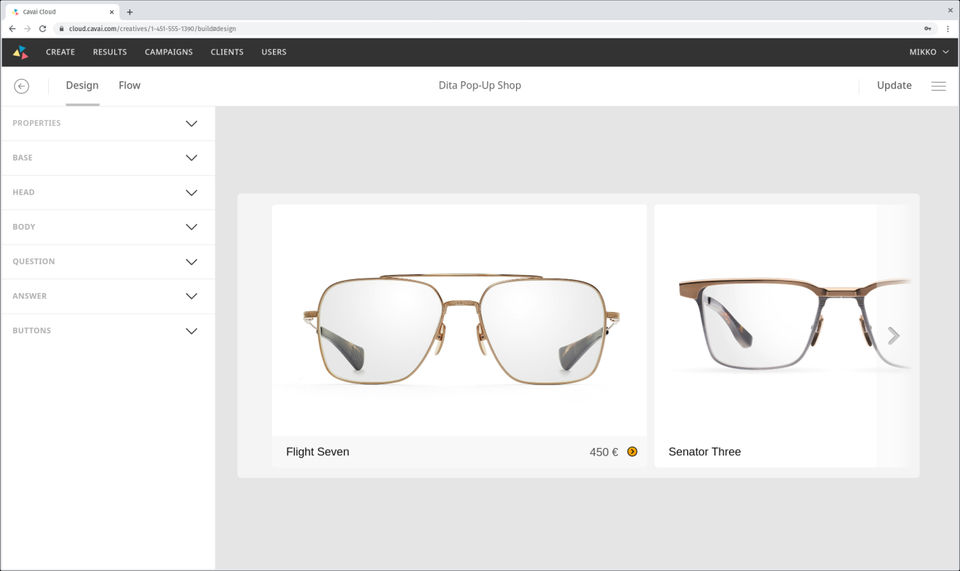Expand the Head section
This screenshot has width=960, height=571.
(108, 192)
